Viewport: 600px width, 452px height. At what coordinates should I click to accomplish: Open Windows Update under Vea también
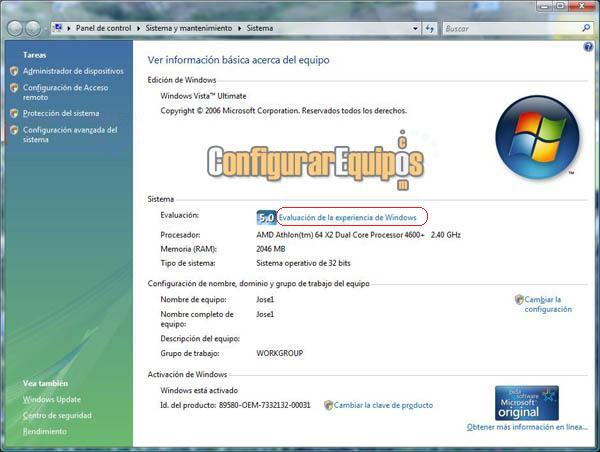click(x=52, y=399)
